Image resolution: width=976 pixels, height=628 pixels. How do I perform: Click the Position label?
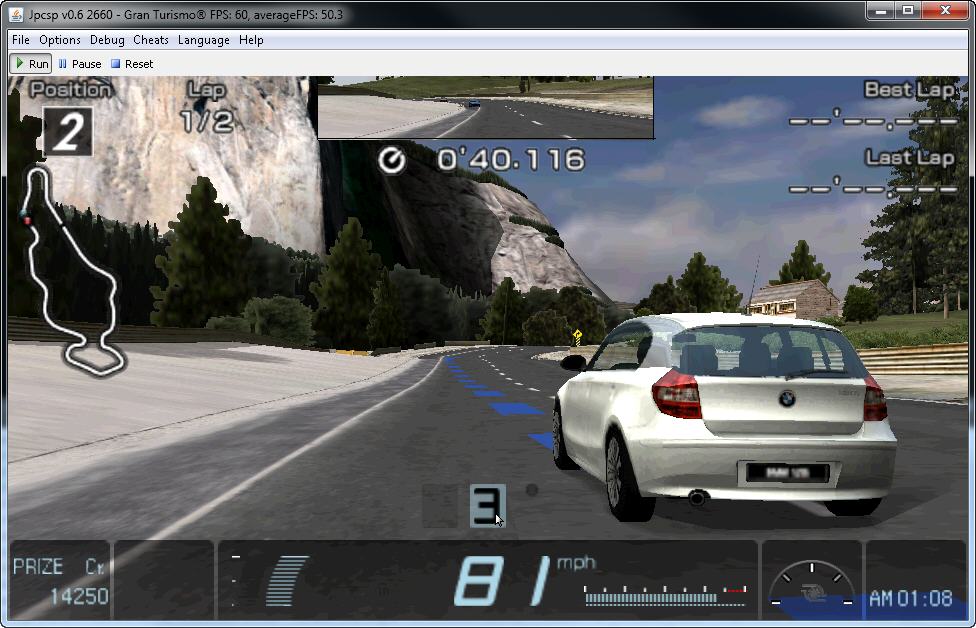point(70,90)
